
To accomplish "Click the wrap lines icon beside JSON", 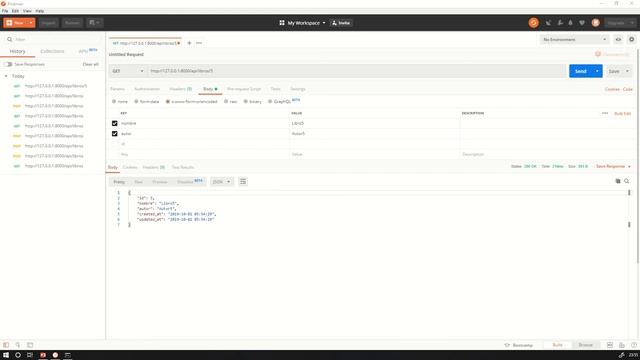I will [x=243, y=182].
